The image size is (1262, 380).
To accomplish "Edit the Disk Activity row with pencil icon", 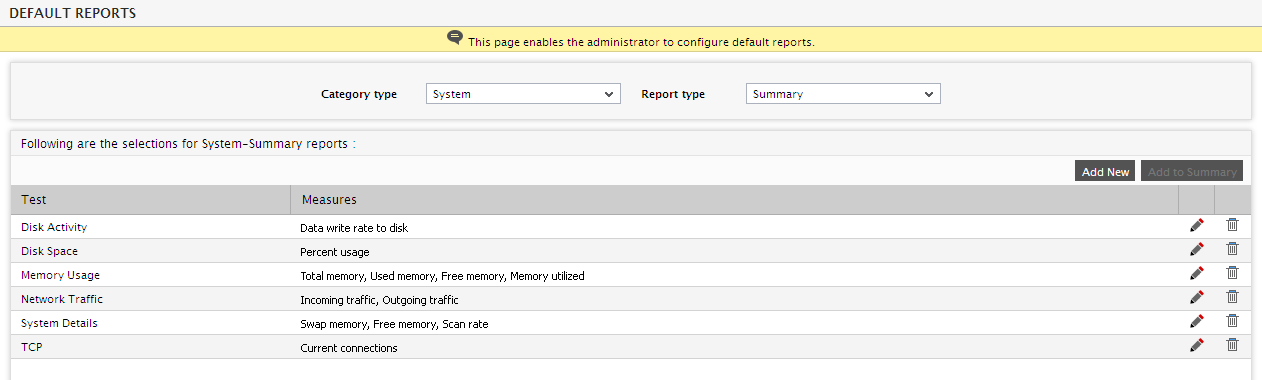I will [1197, 226].
